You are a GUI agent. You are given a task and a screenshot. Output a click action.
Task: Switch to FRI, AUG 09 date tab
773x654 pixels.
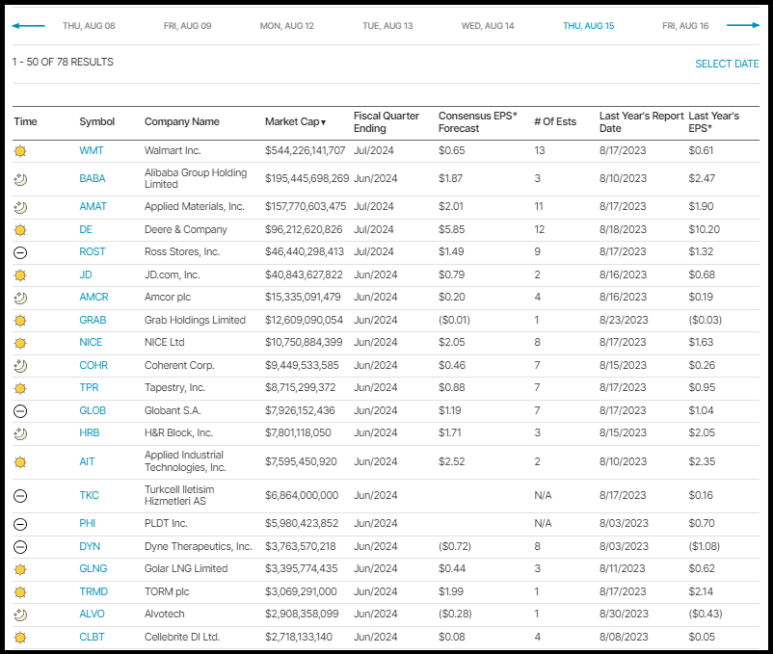[187, 26]
